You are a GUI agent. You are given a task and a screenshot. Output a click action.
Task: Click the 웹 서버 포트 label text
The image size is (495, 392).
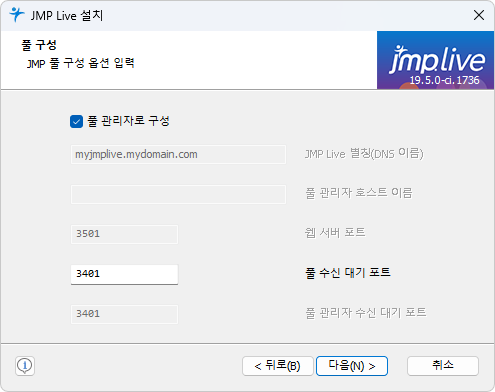pos(335,233)
